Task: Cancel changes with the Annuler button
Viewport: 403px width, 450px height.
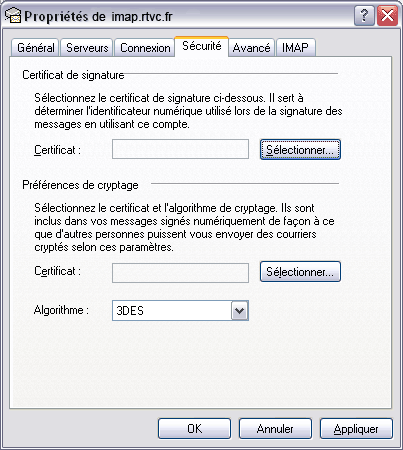Action: (x=275, y=429)
